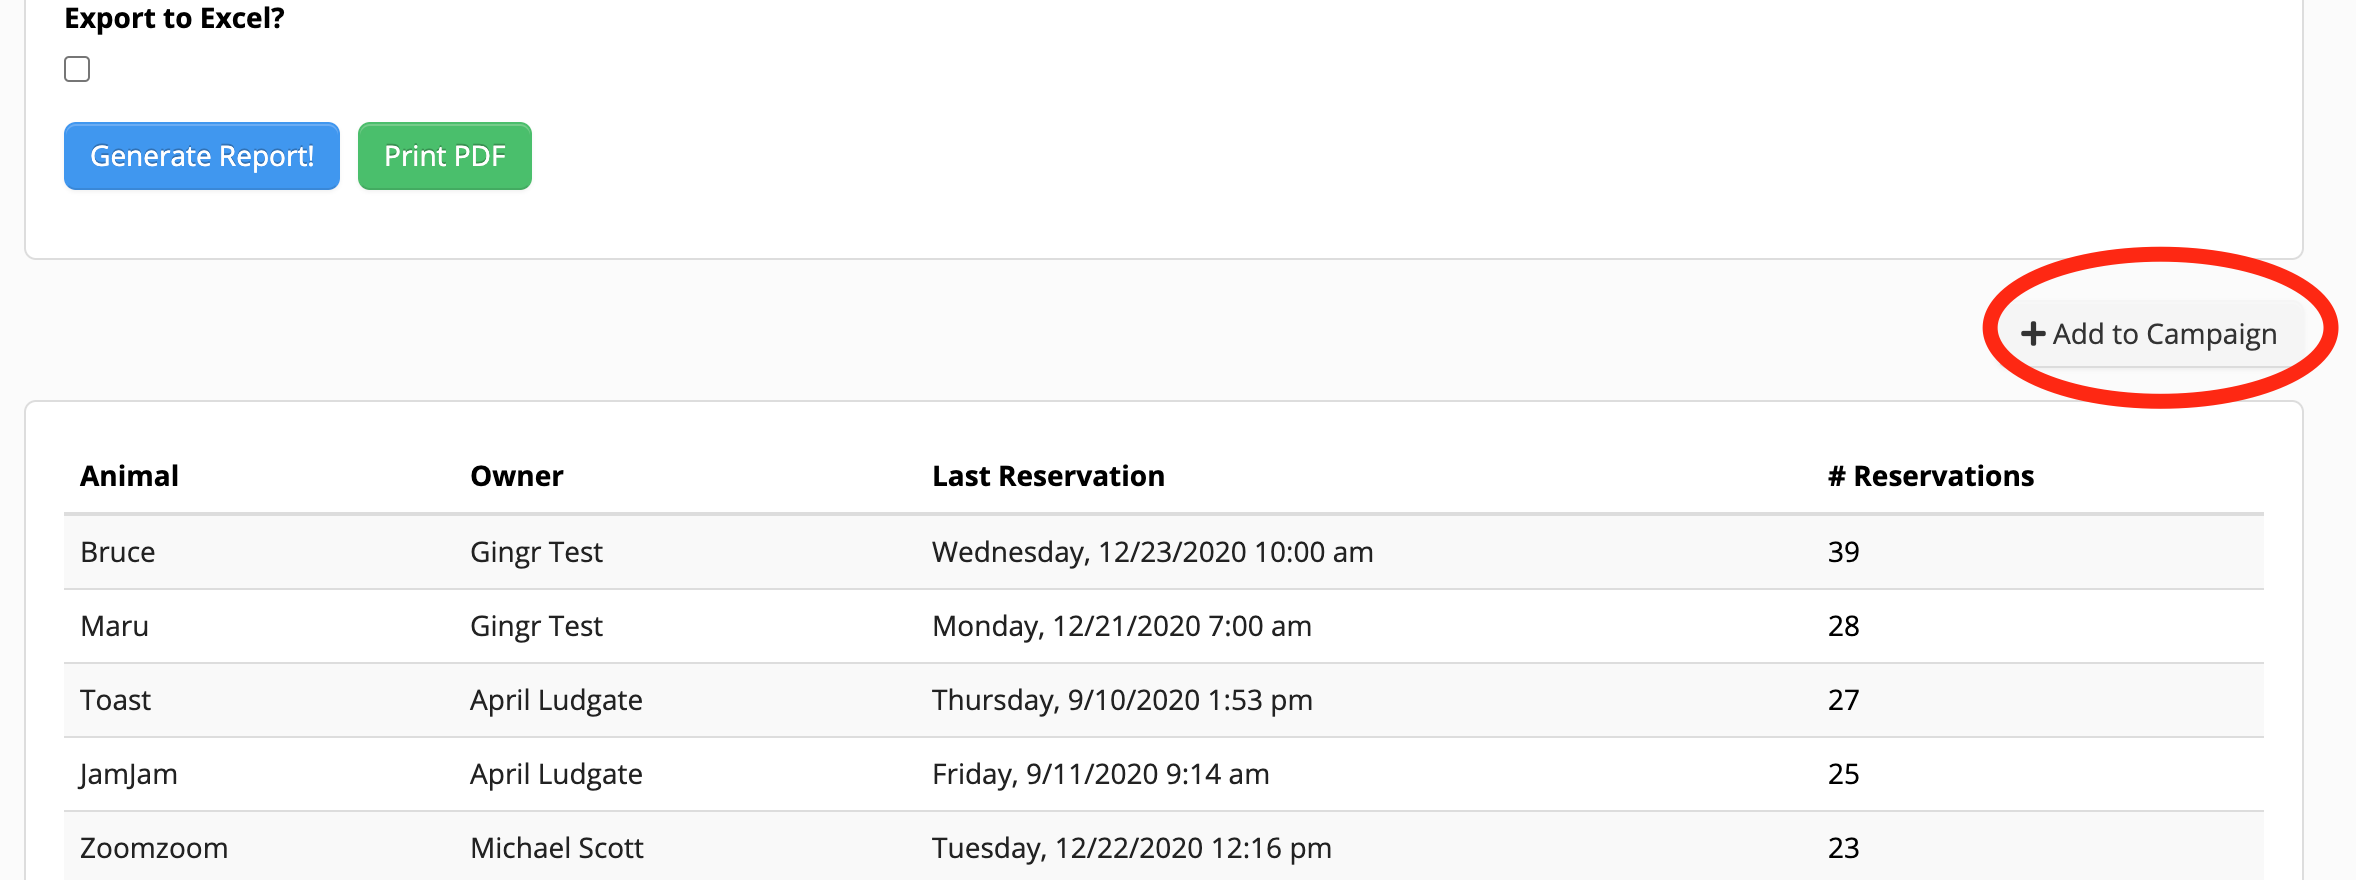Select the row for animal Bruce
Viewport: 2356px width, 880px height.
click(117, 551)
